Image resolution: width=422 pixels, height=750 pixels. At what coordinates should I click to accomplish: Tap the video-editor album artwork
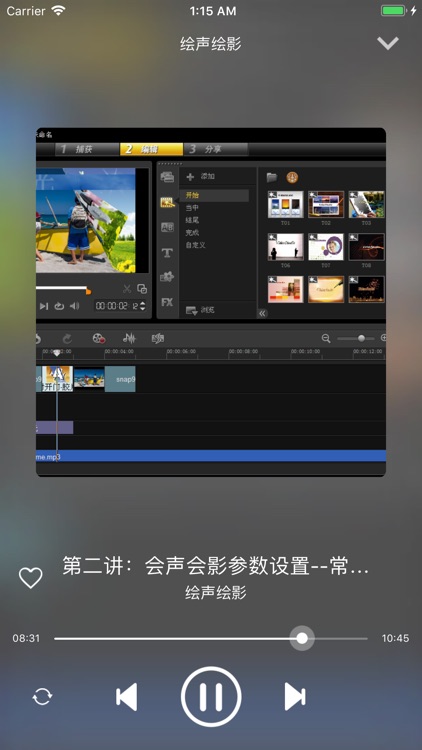[211, 302]
